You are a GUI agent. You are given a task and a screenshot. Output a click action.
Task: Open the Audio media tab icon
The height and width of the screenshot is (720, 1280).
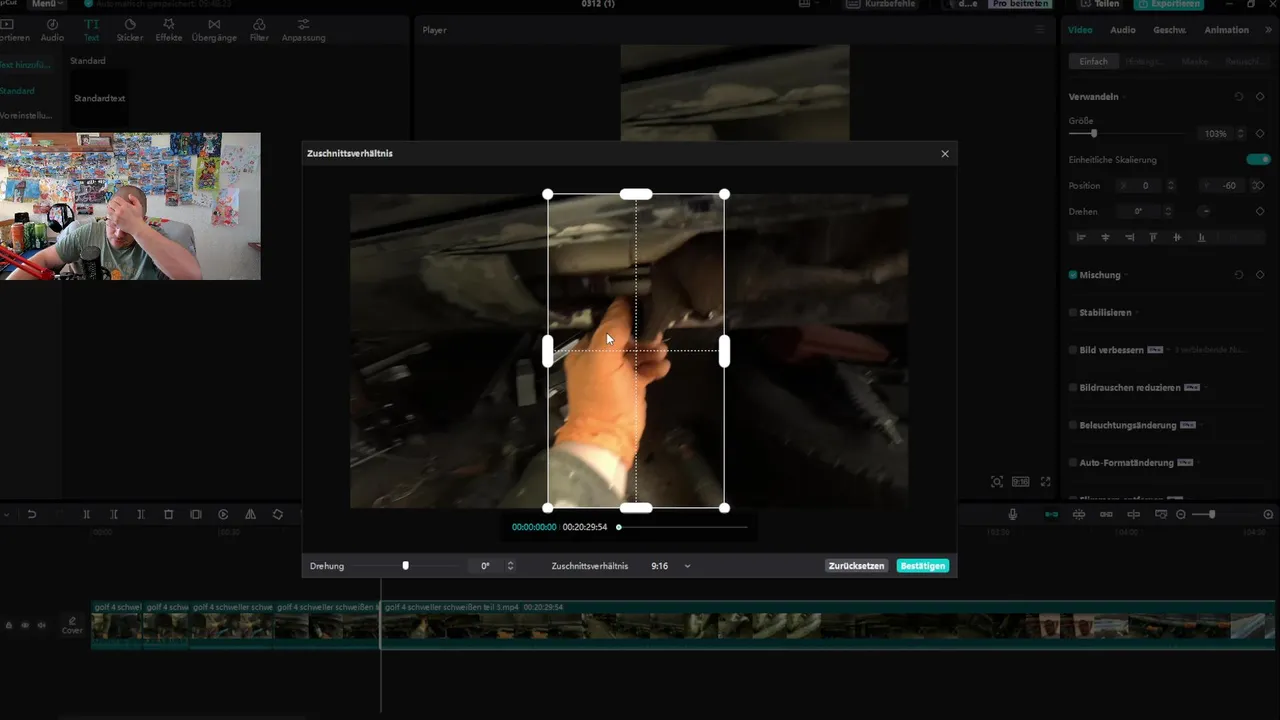point(52,24)
